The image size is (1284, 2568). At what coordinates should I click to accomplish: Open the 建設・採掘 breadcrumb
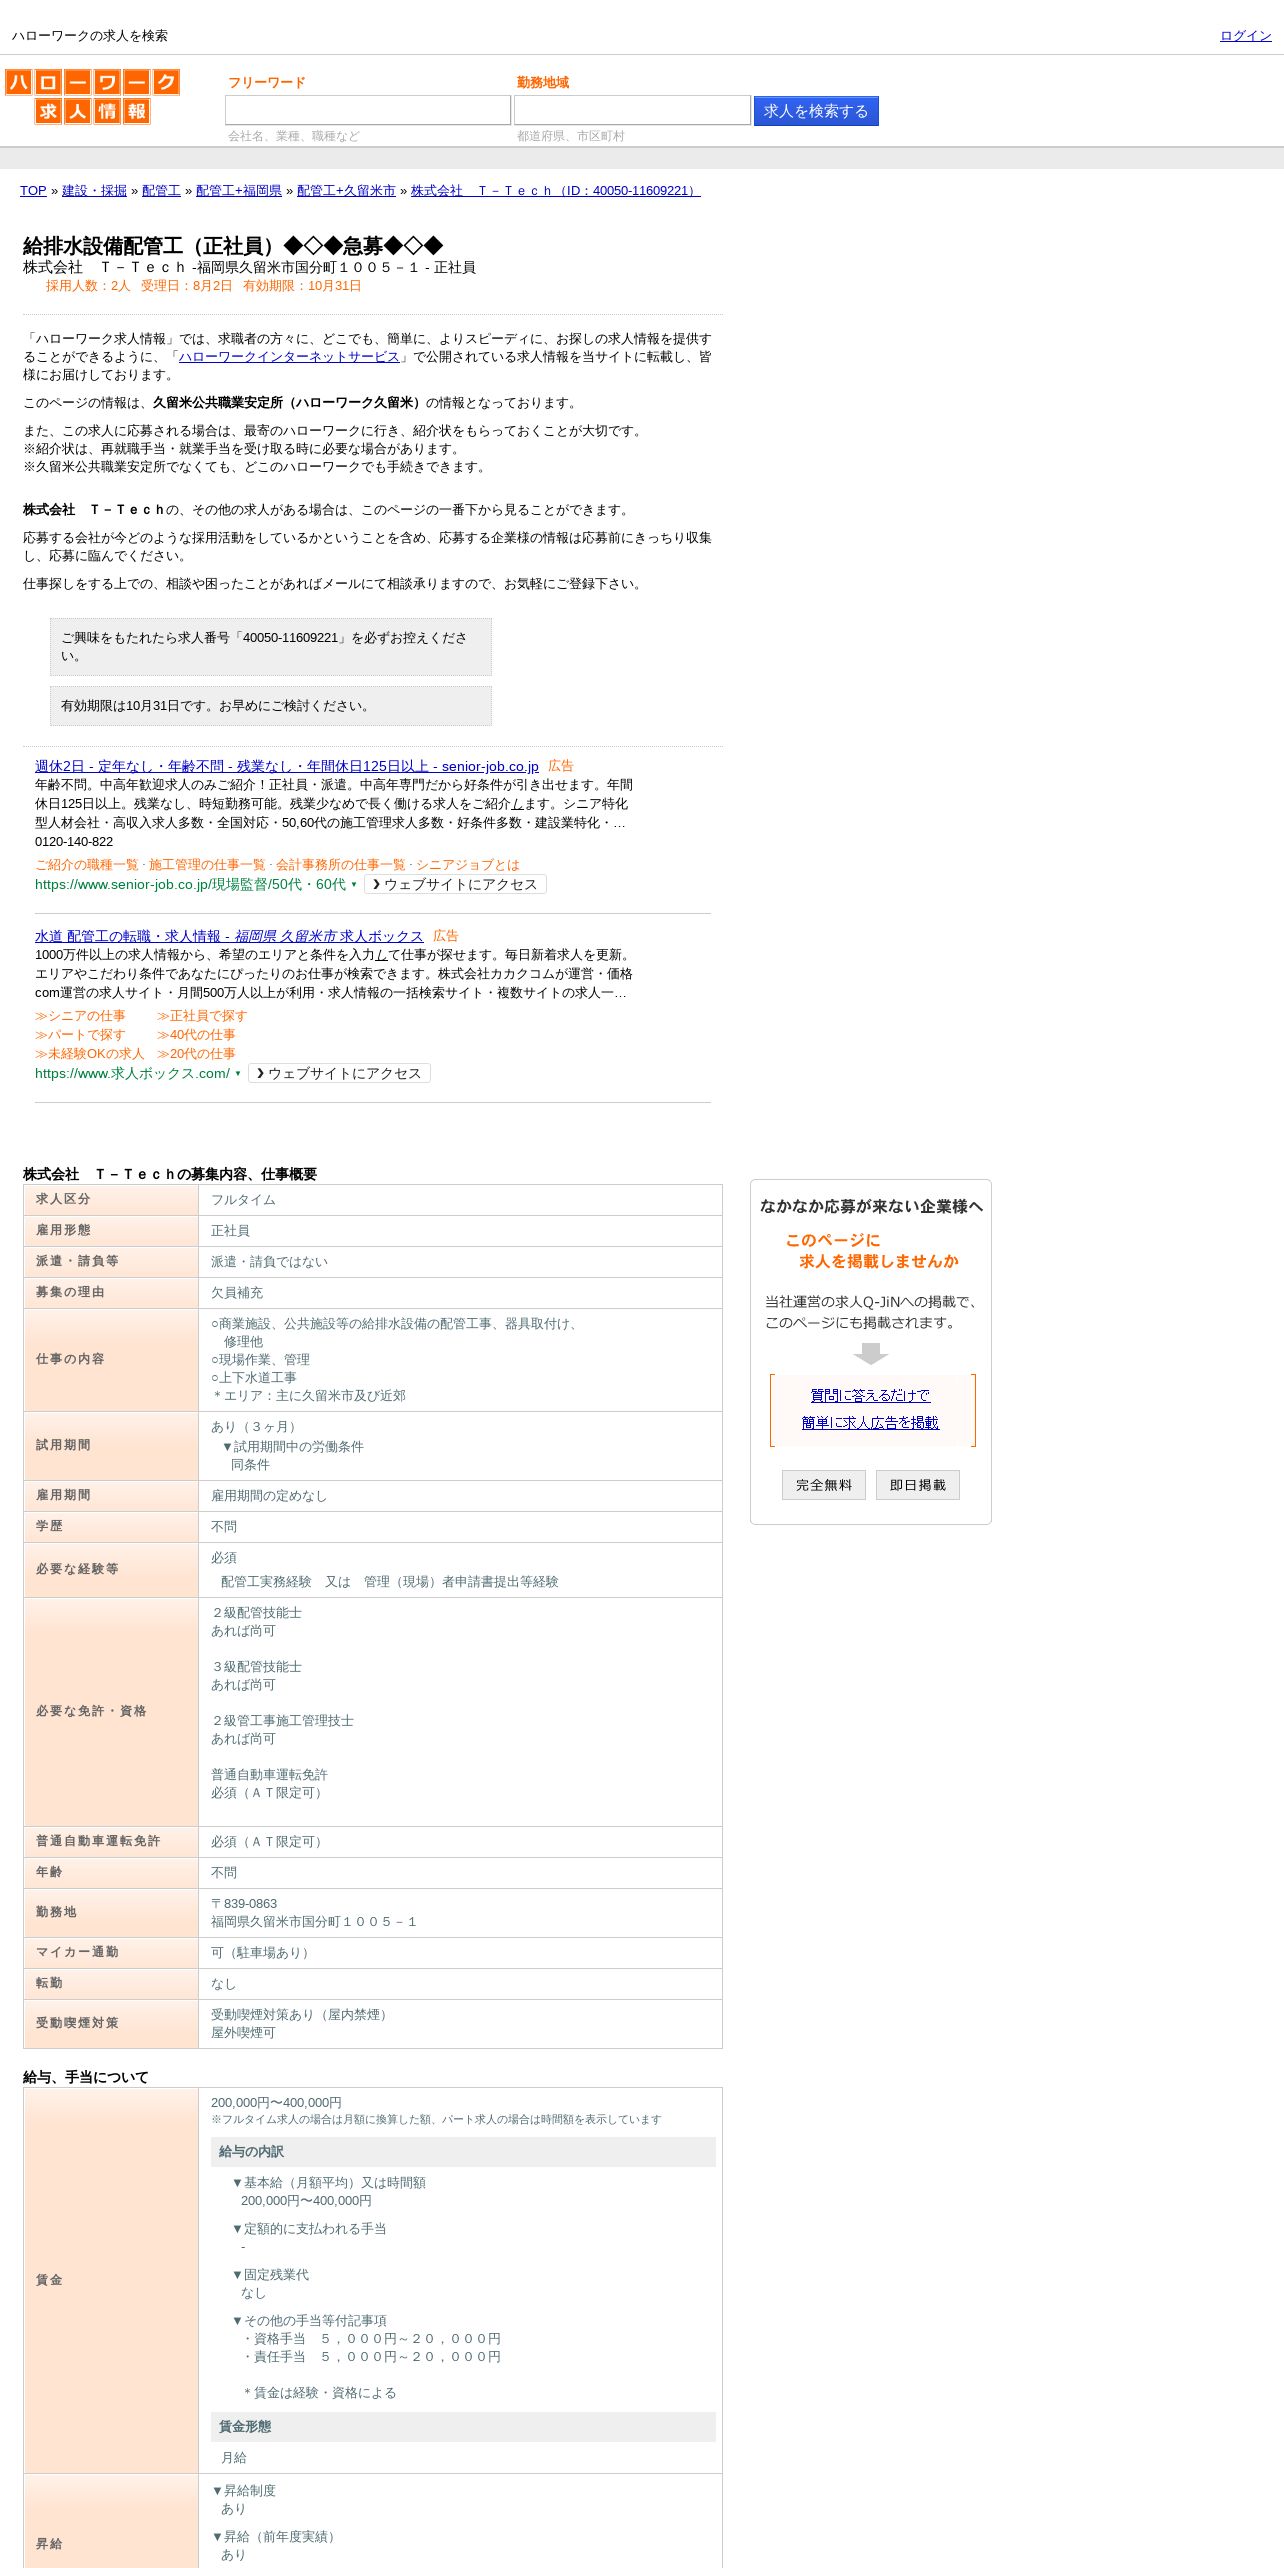(x=94, y=191)
